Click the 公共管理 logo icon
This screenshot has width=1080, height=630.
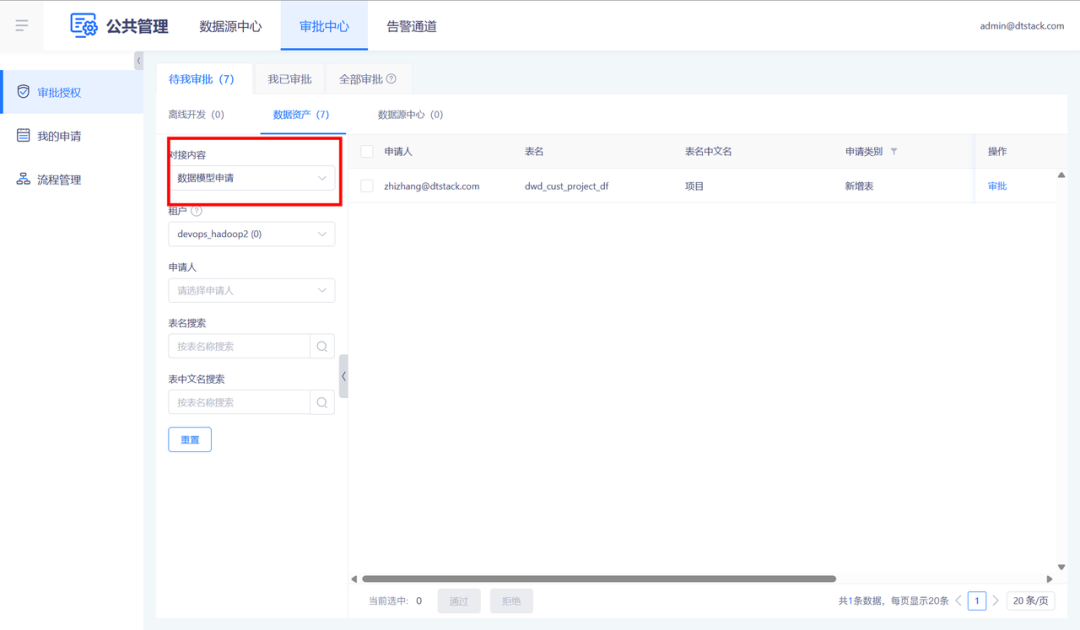84,25
